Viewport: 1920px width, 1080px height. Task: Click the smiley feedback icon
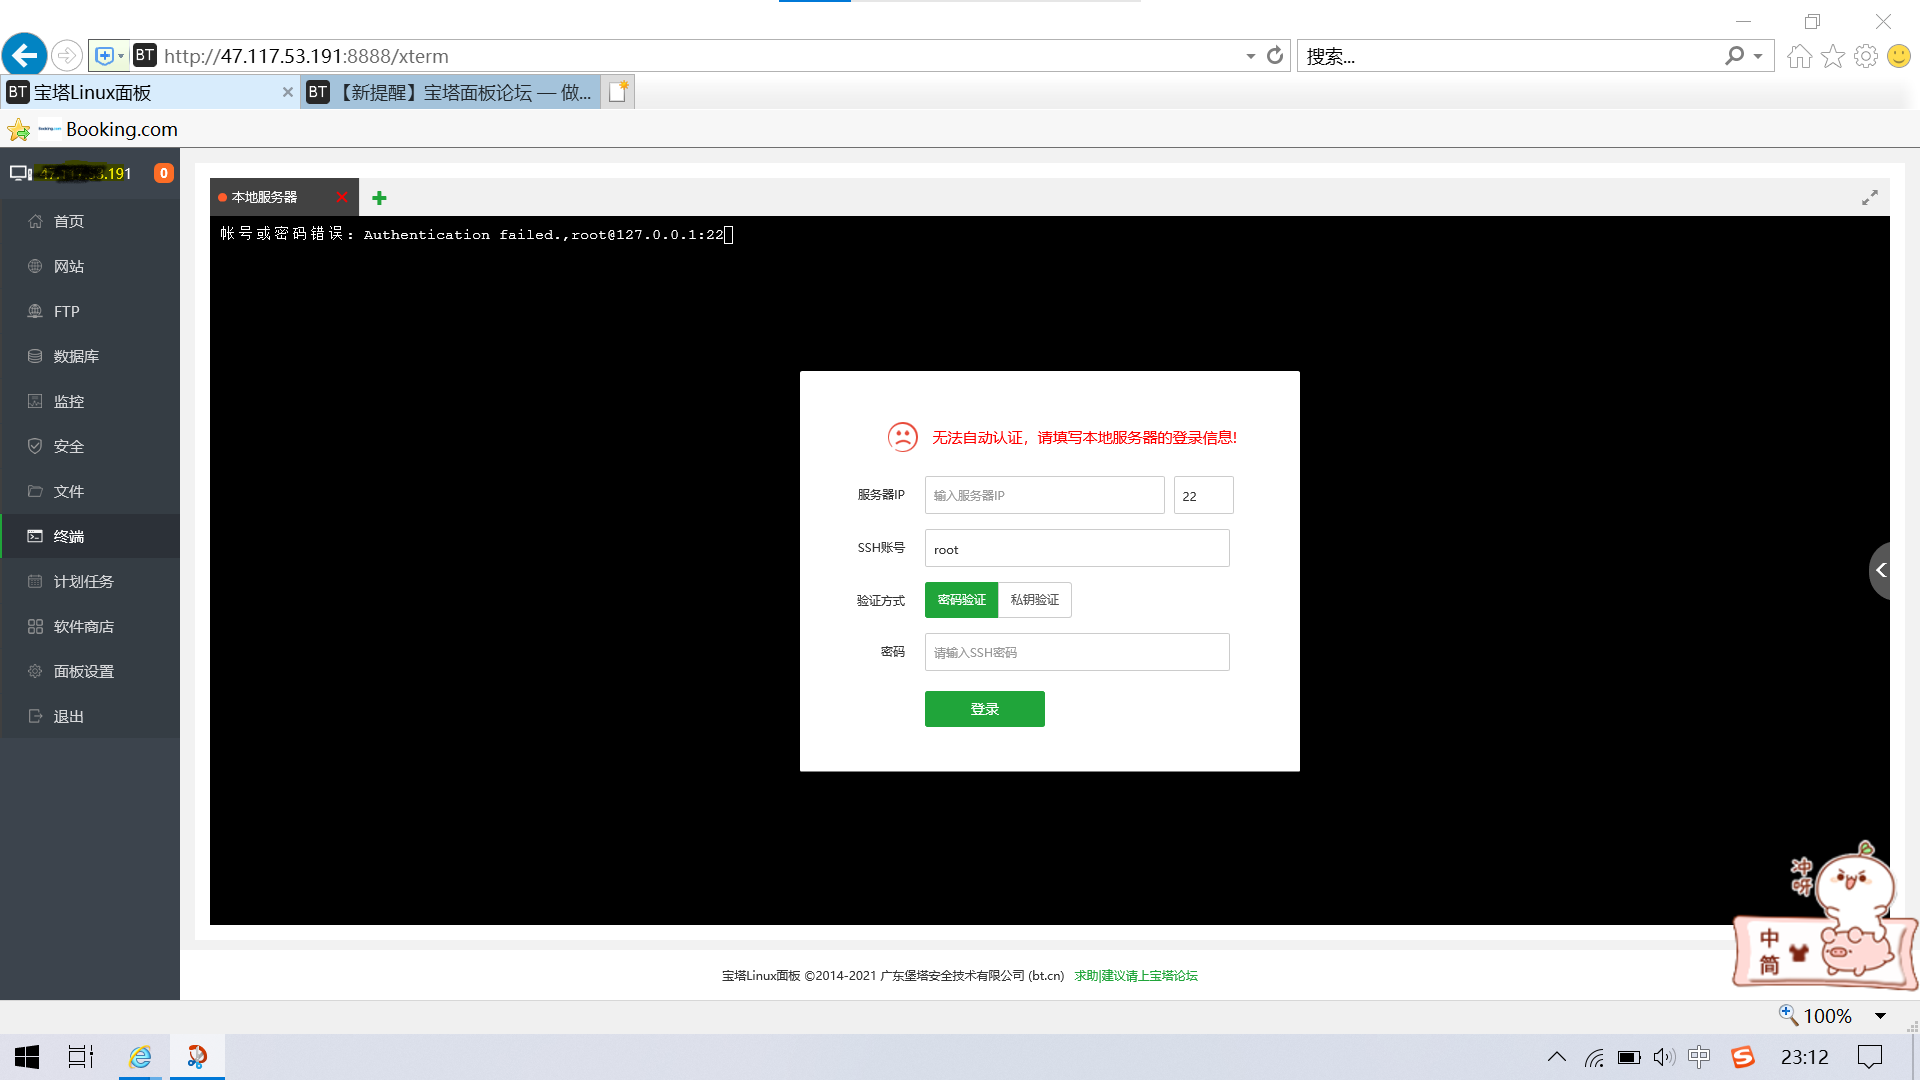tap(1899, 56)
